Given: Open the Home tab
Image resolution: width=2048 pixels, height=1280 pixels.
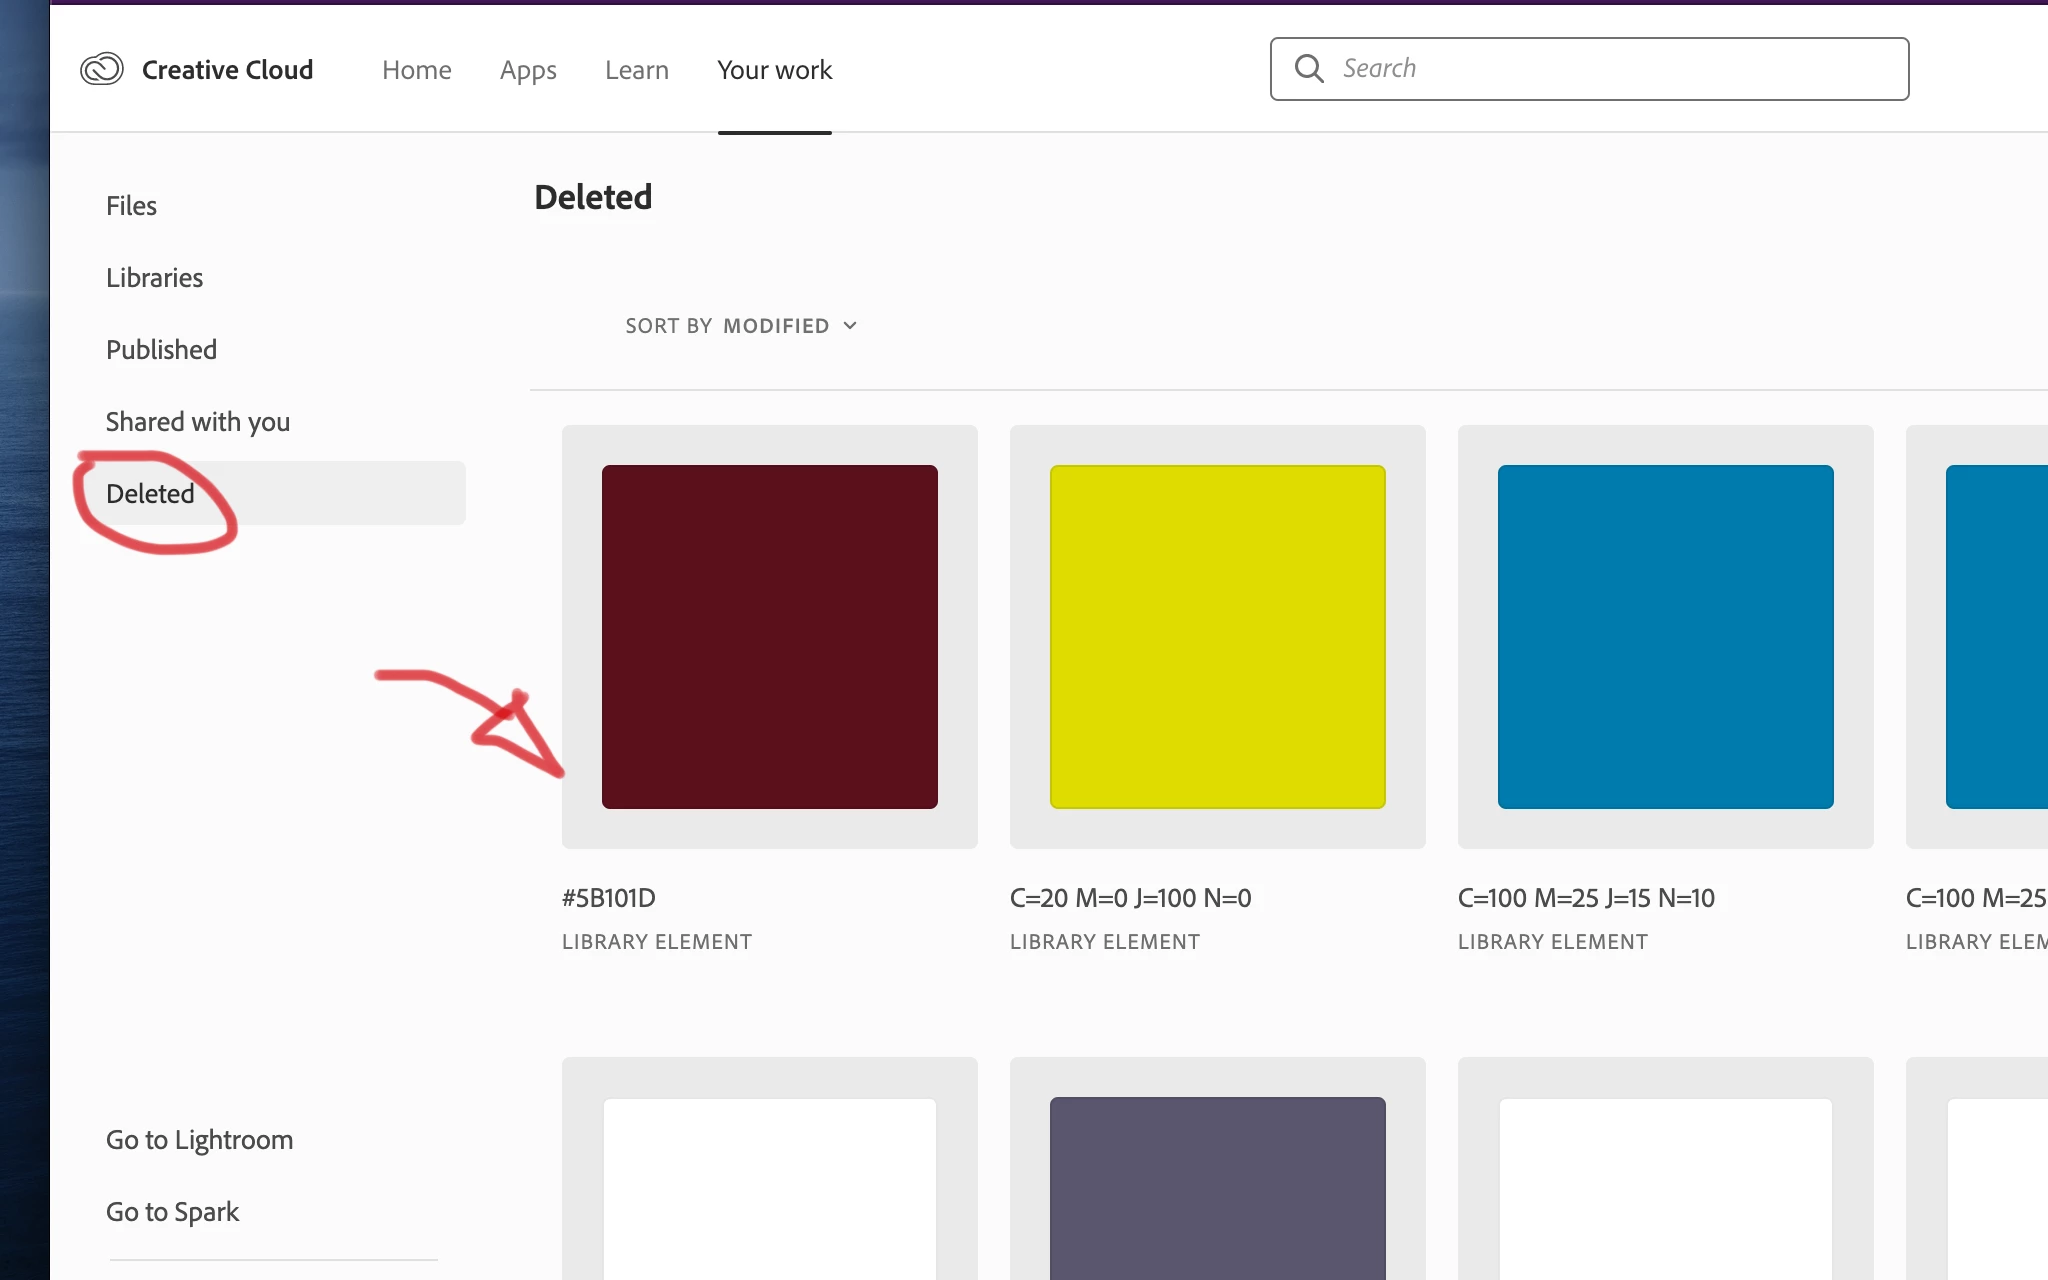Looking at the screenshot, I should 416,70.
